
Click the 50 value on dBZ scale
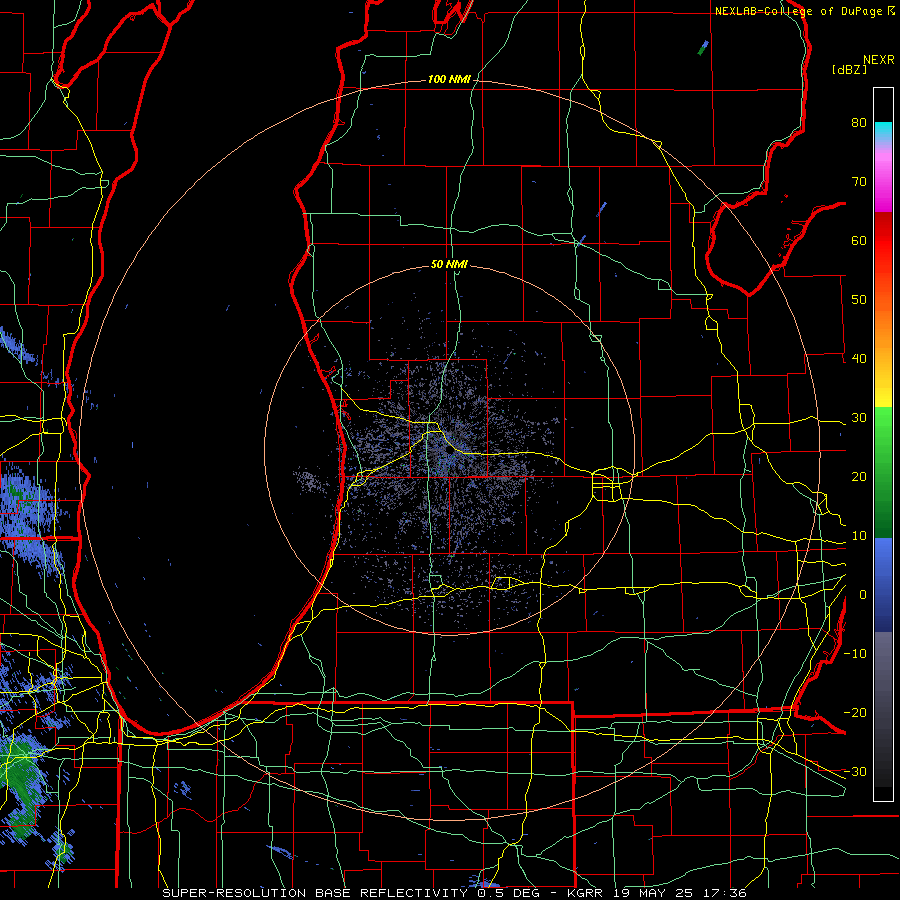point(859,300)
